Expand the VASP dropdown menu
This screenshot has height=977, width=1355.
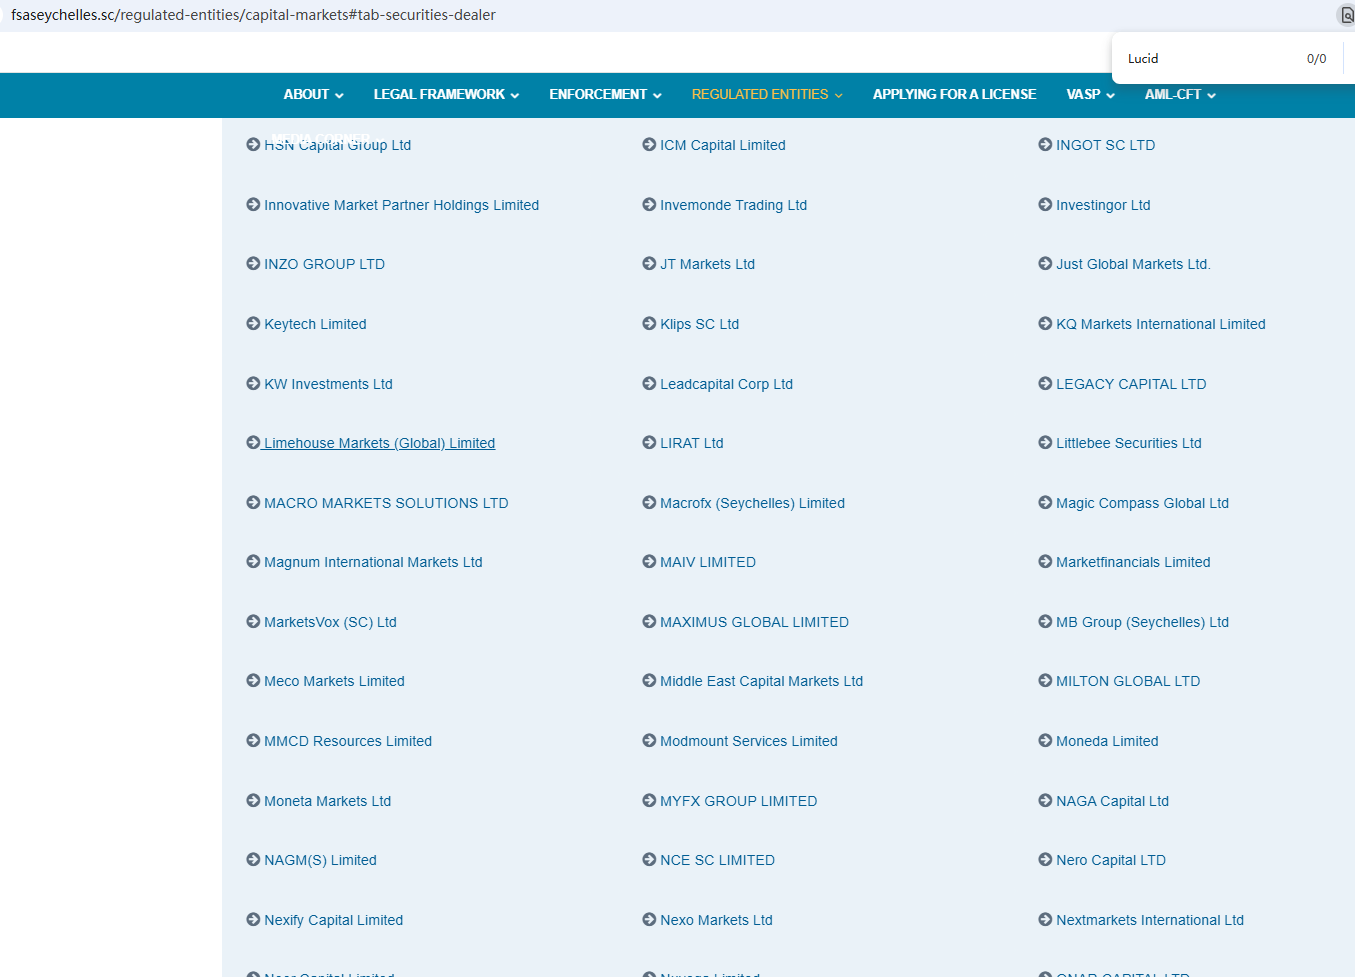(x=1090, y=95)
